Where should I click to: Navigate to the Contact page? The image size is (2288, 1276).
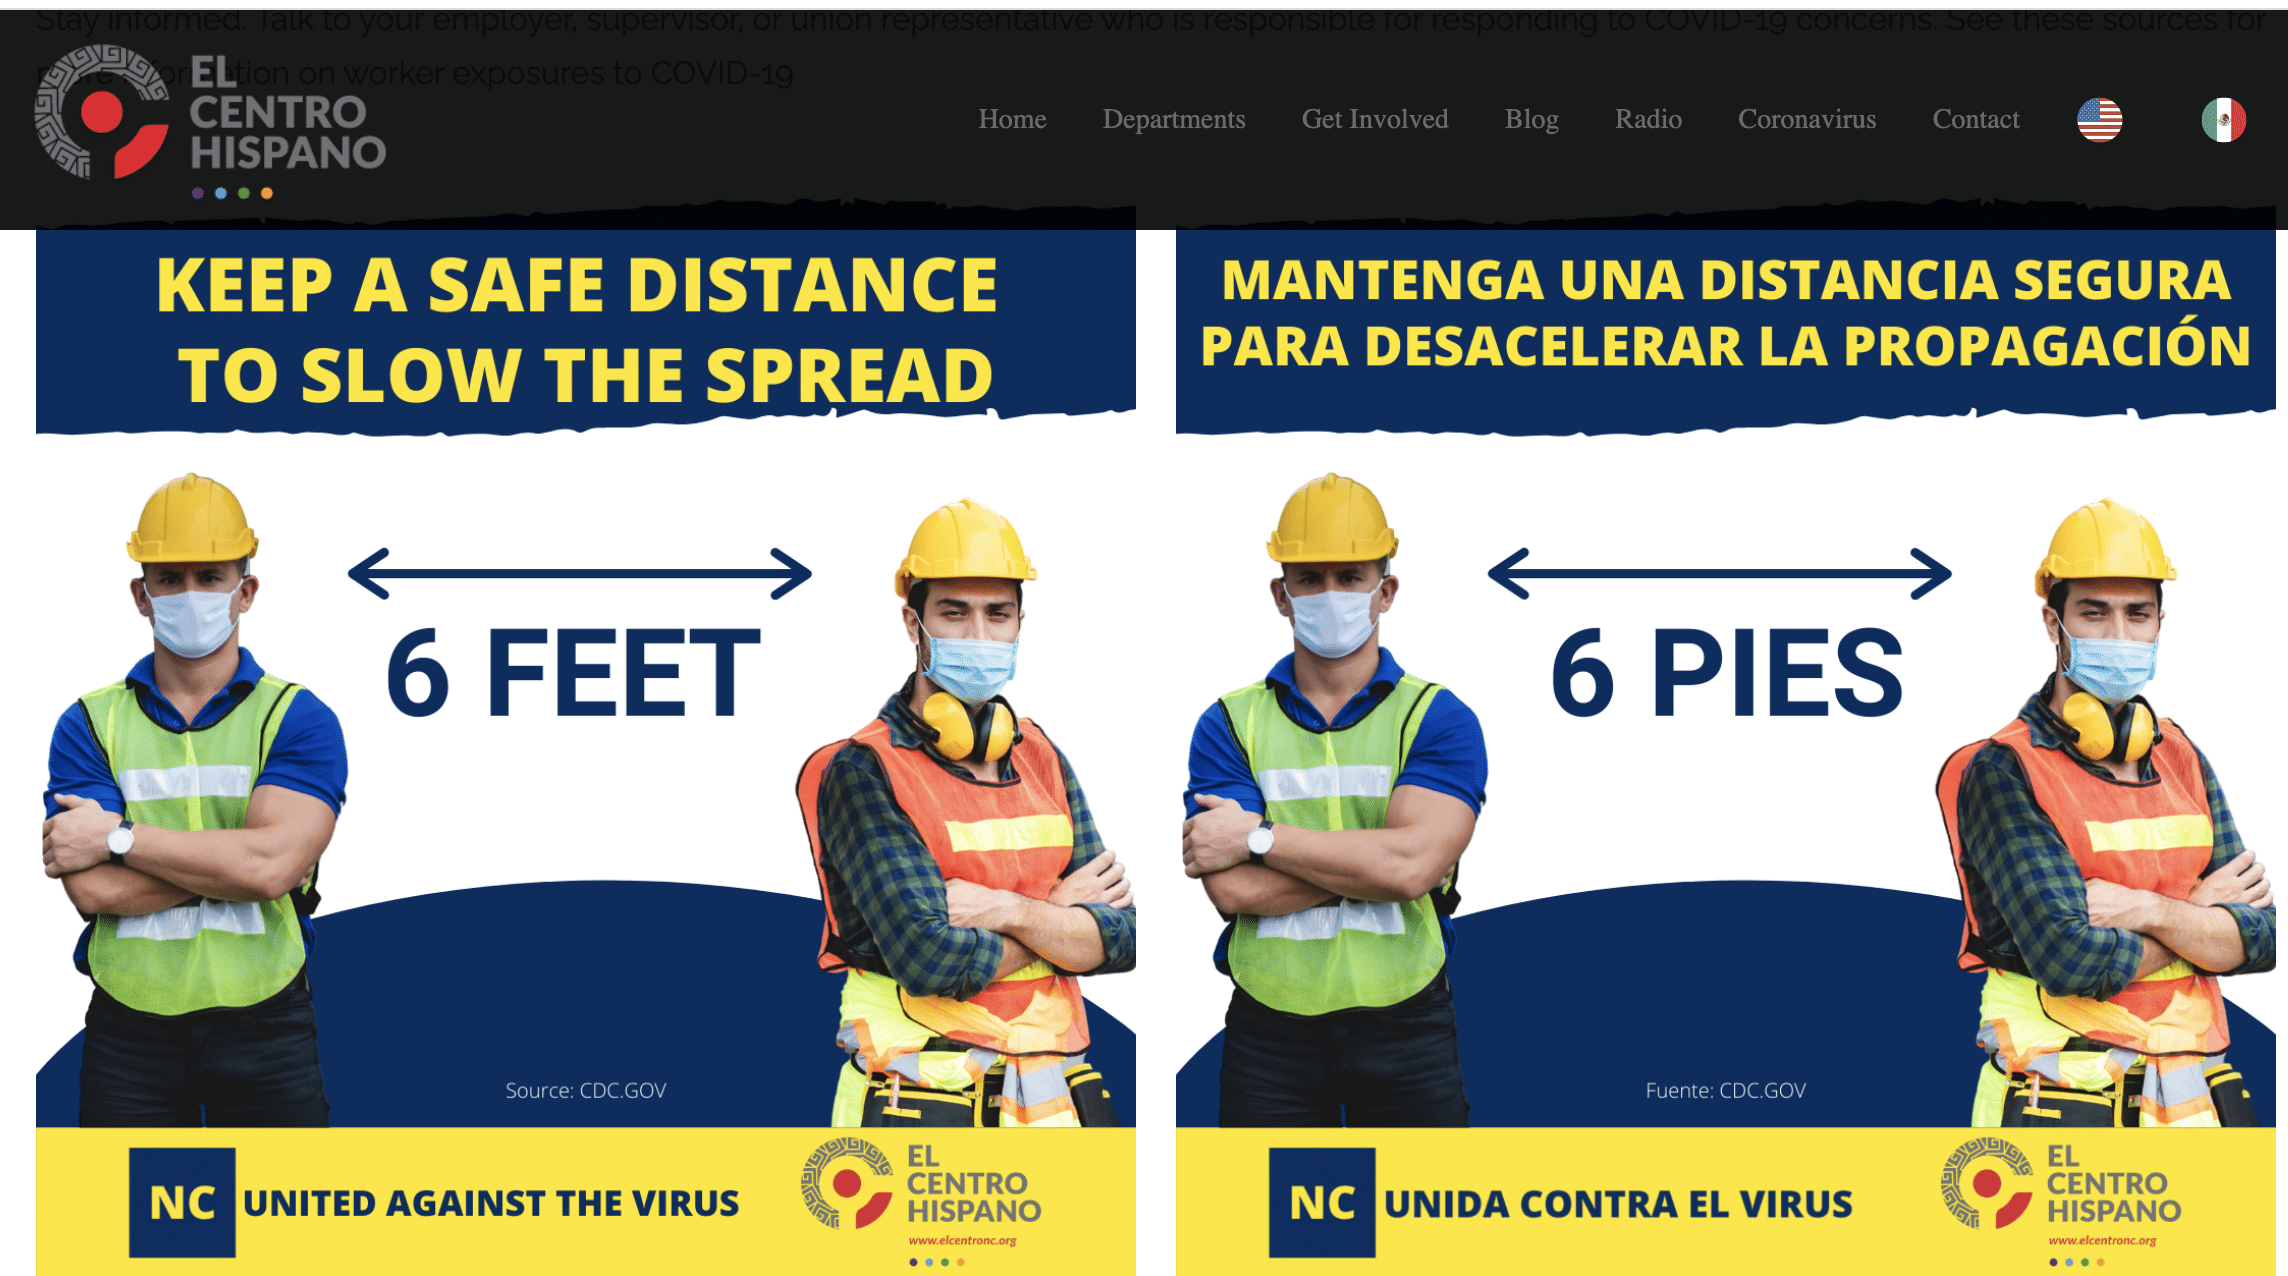pyautogui.click(x=1976, y=119)
